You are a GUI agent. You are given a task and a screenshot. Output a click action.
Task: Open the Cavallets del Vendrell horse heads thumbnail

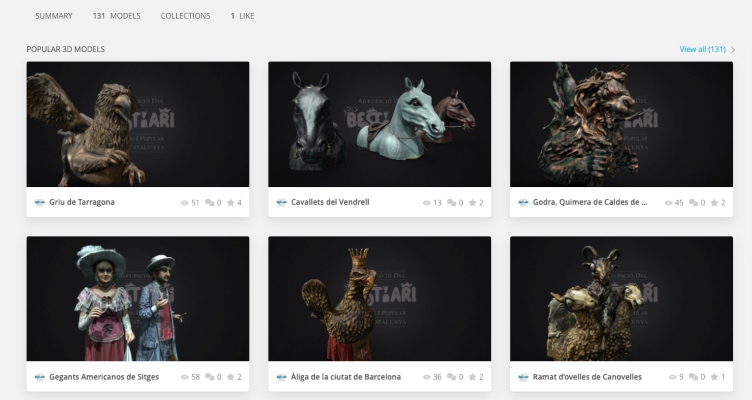tap(379, 124)
